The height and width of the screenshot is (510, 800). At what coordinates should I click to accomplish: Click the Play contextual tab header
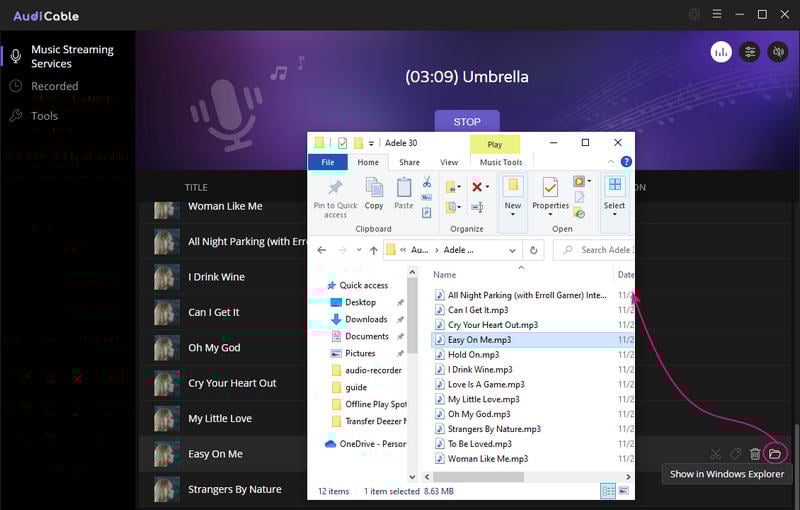494,144
